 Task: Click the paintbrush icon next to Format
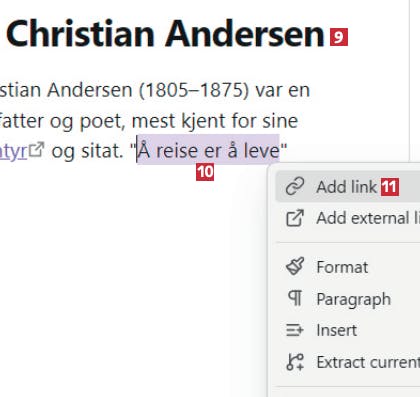click(295, 266)
